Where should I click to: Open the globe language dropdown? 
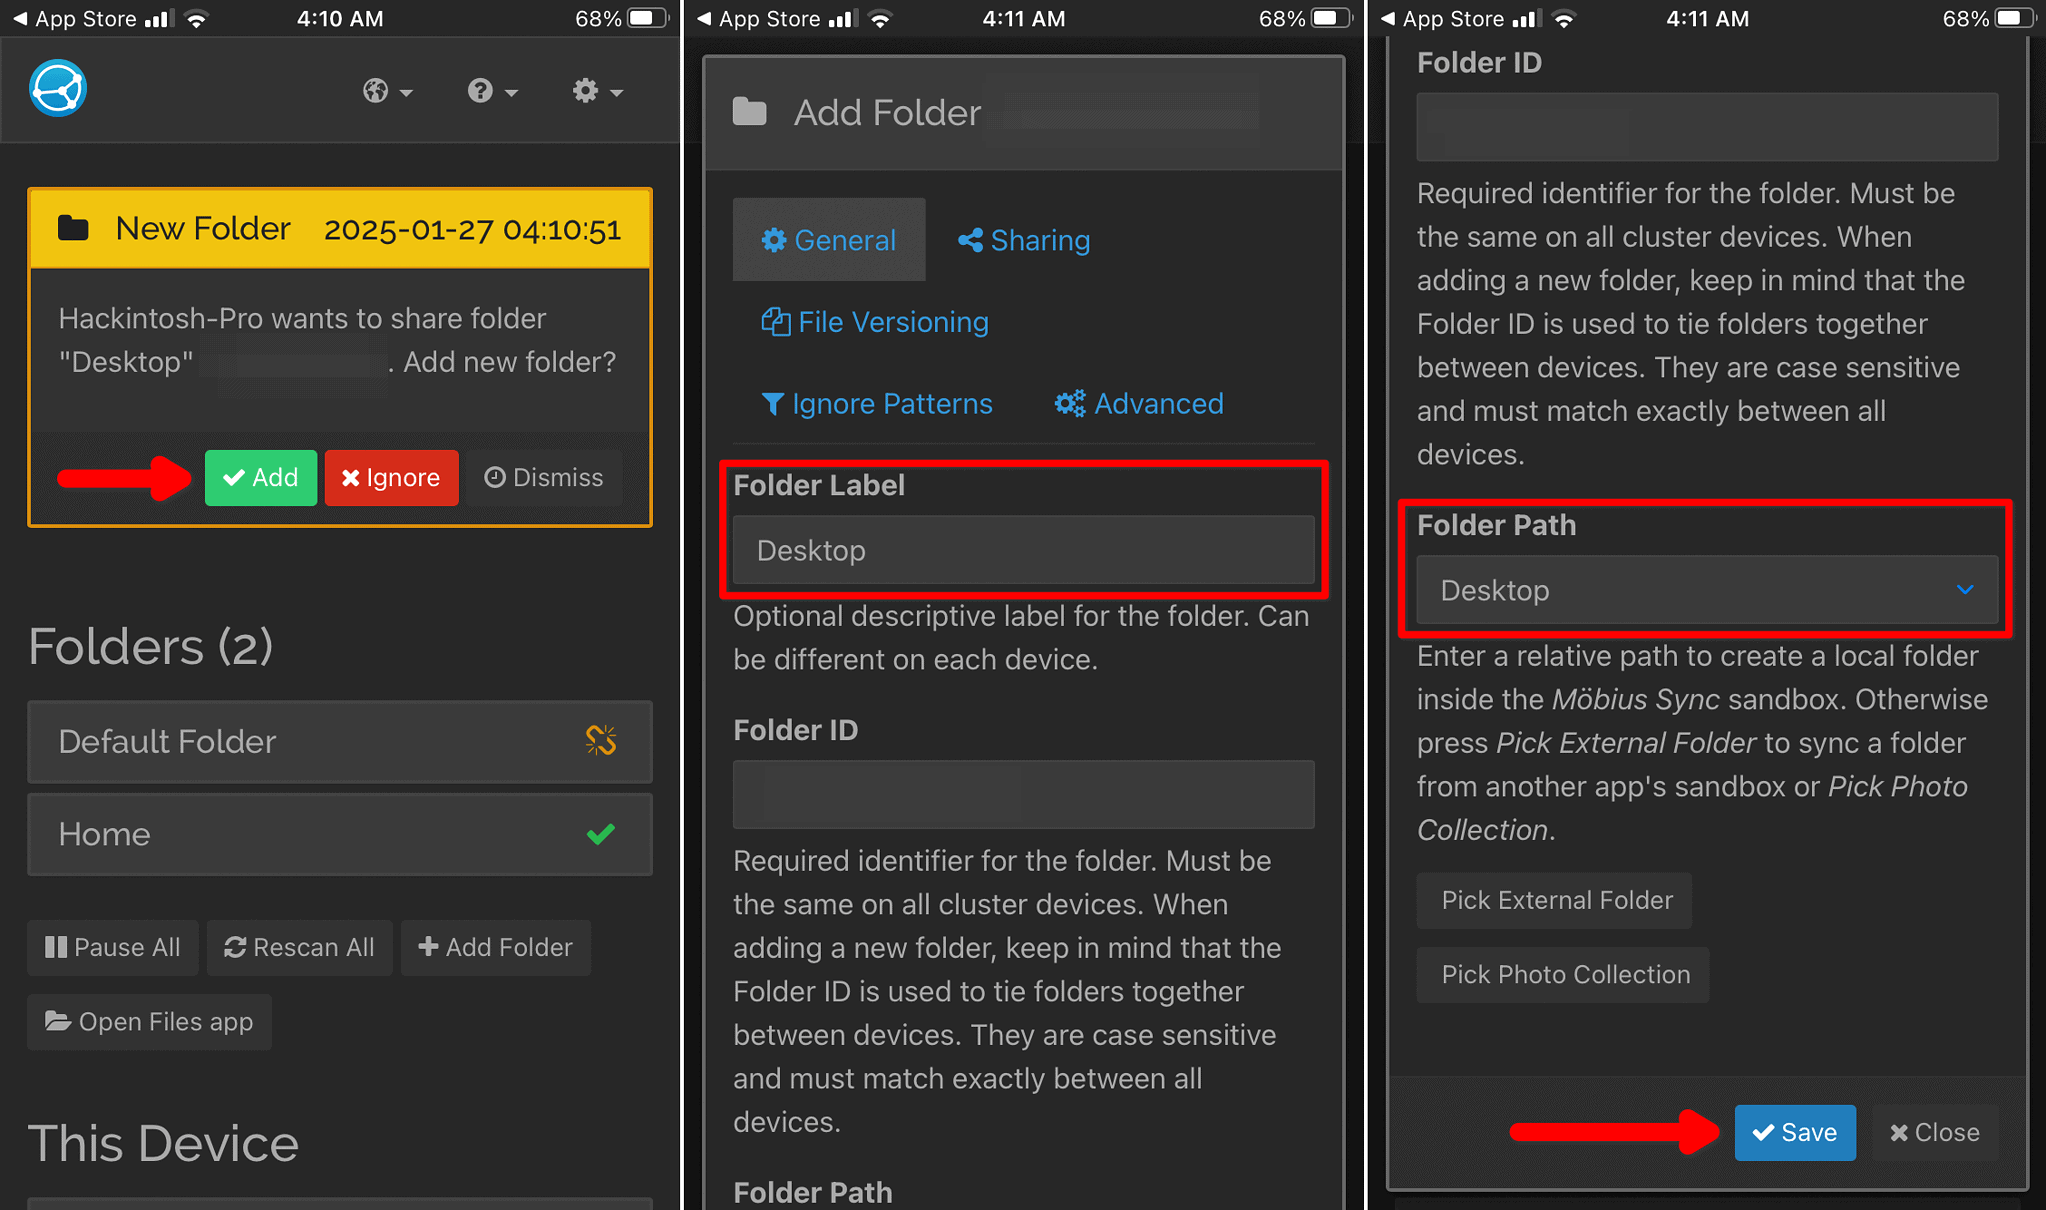pos(386,91)
